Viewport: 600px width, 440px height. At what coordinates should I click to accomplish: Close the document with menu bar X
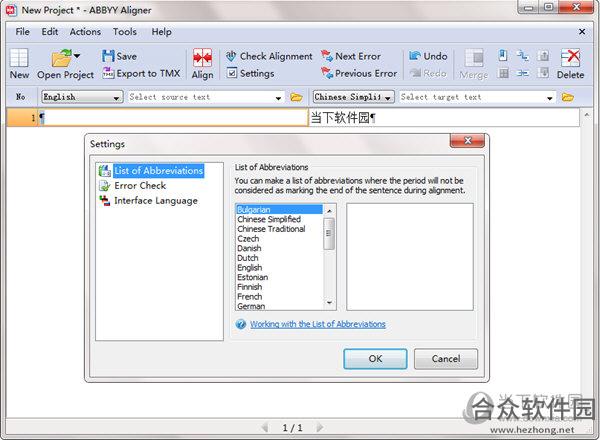pos(582,32)
